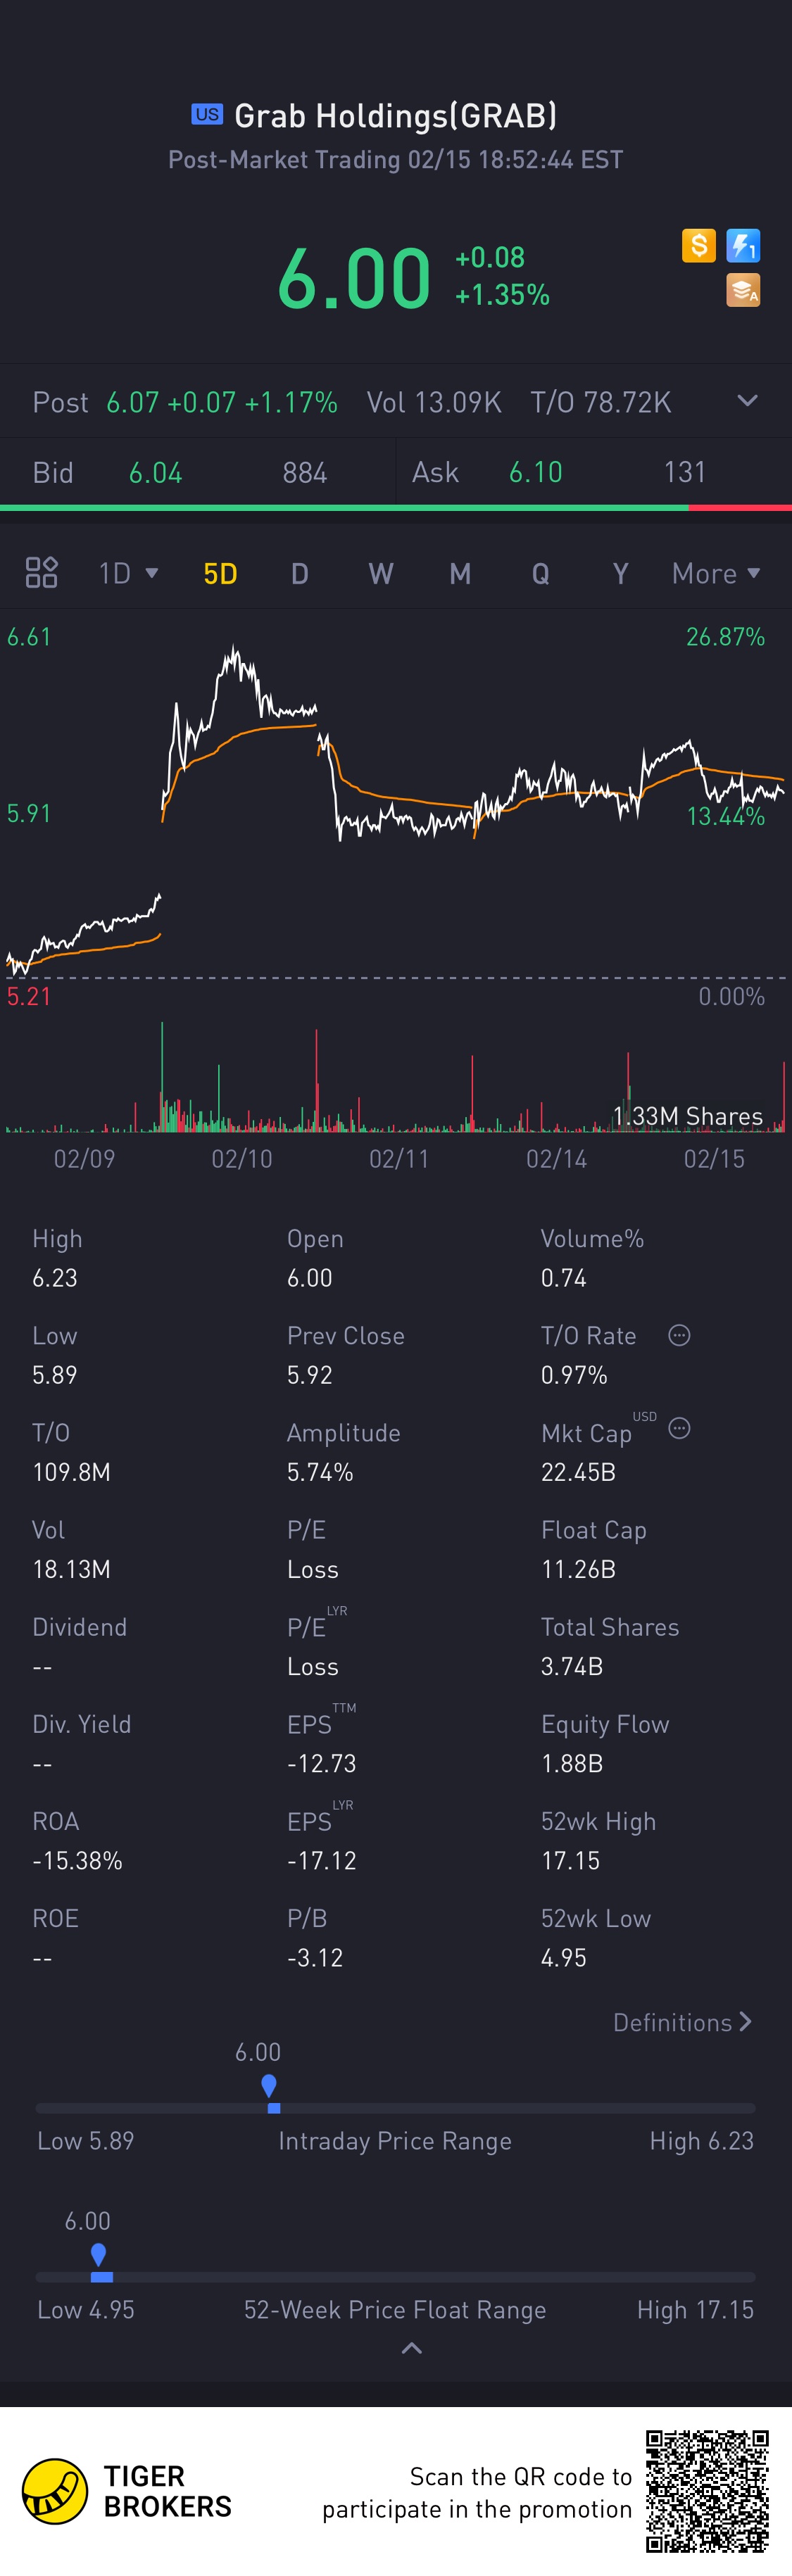Tap the Tiger Brokers logo

[x=56, y=2490]
